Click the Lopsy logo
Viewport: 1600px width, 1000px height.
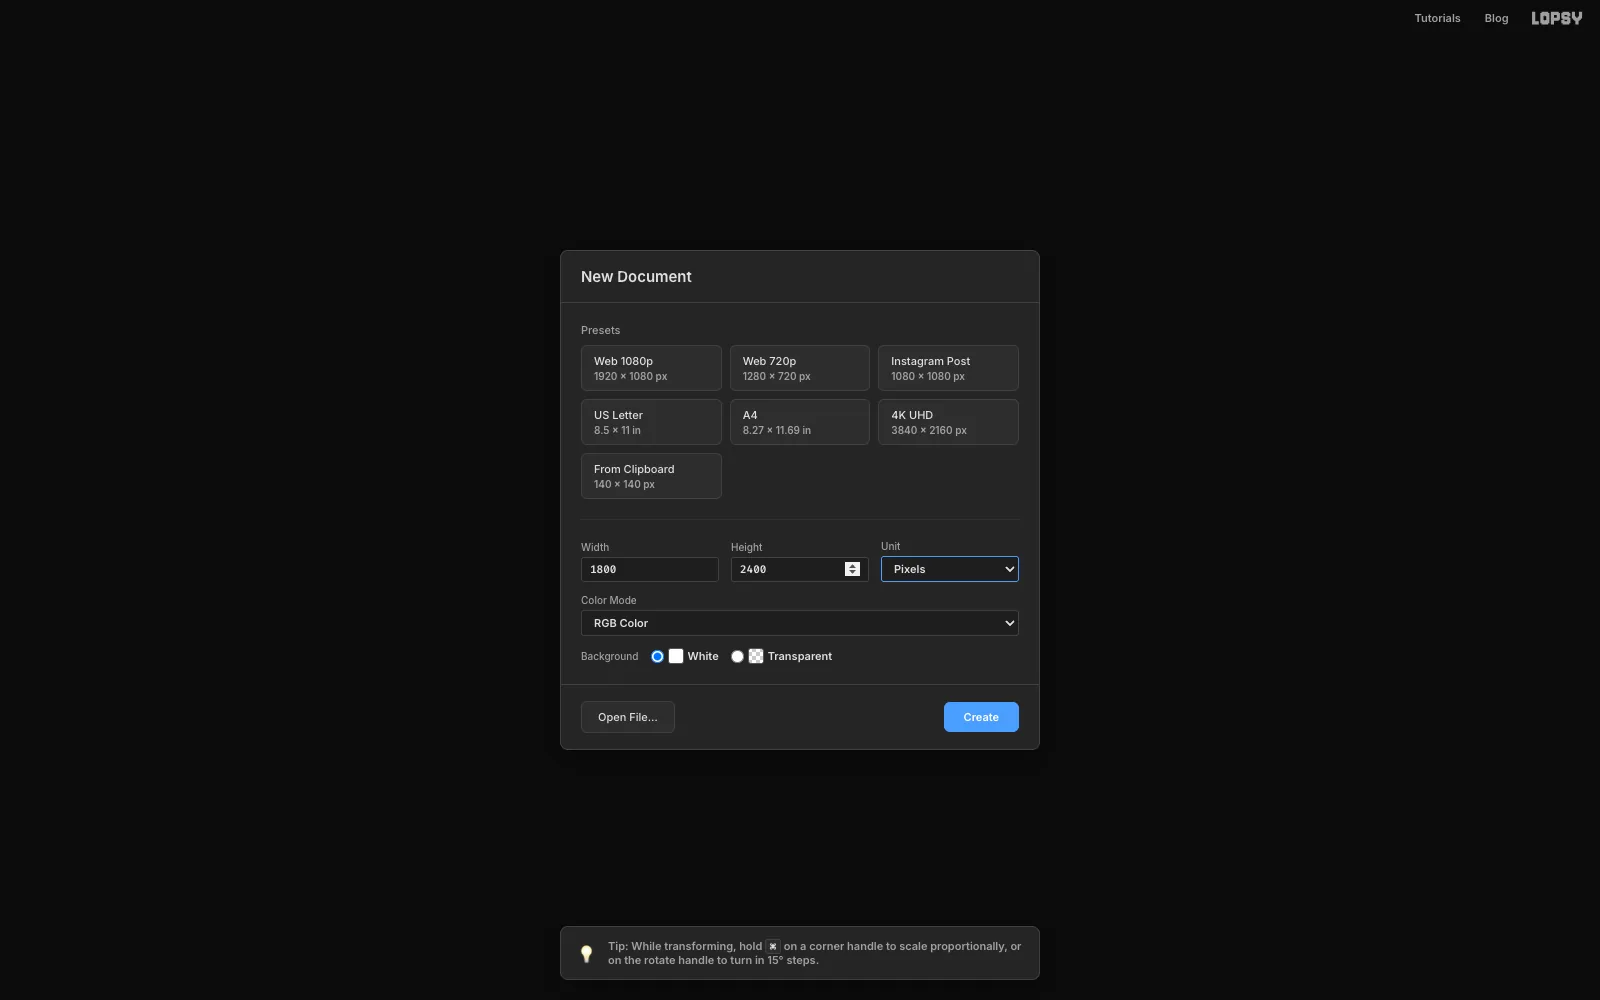1556,18
